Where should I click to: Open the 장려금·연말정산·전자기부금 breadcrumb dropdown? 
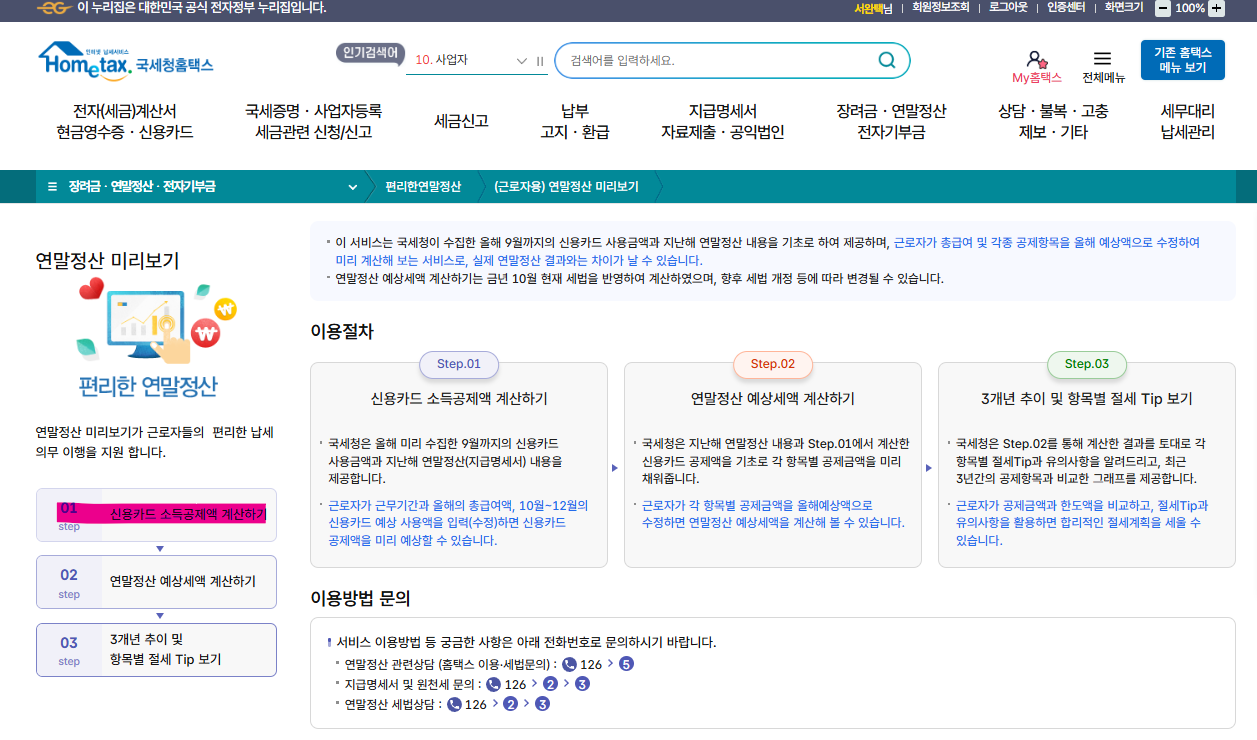(x=352, y=186)
